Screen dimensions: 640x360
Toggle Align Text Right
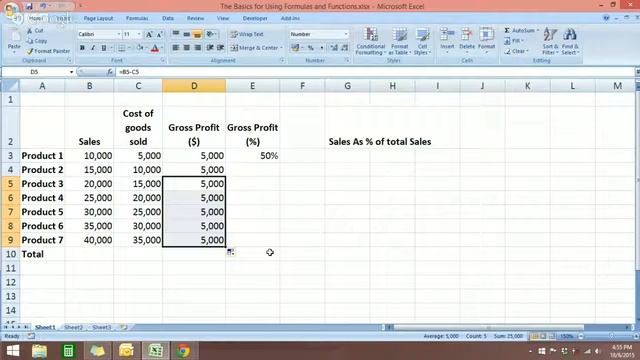[197, 48]
